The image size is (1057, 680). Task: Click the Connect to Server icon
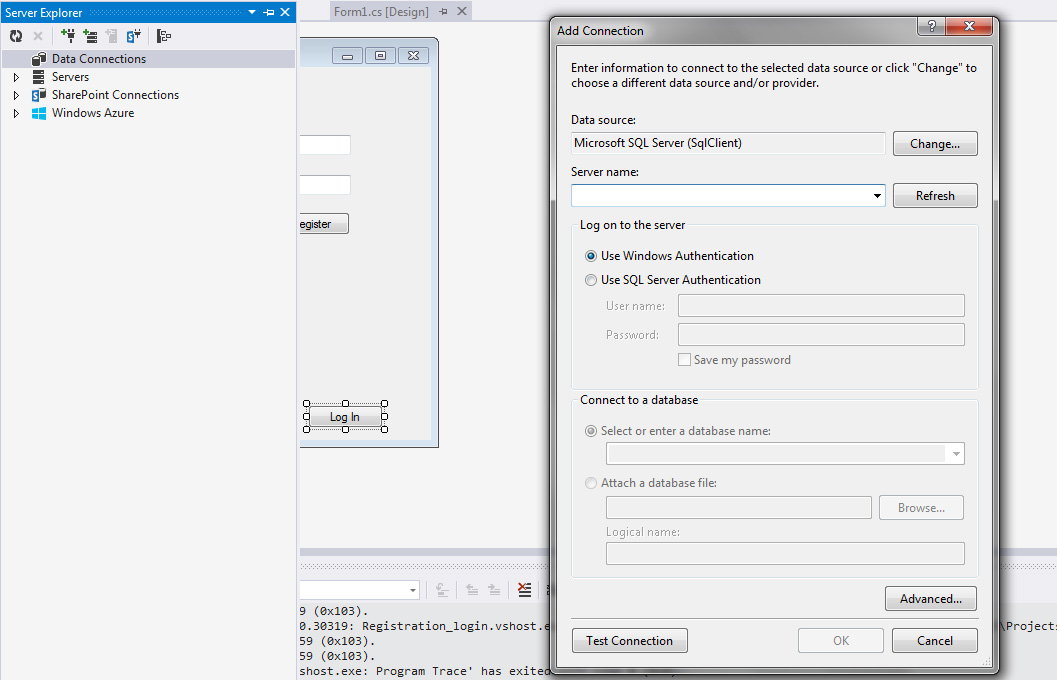pos(90,36)
